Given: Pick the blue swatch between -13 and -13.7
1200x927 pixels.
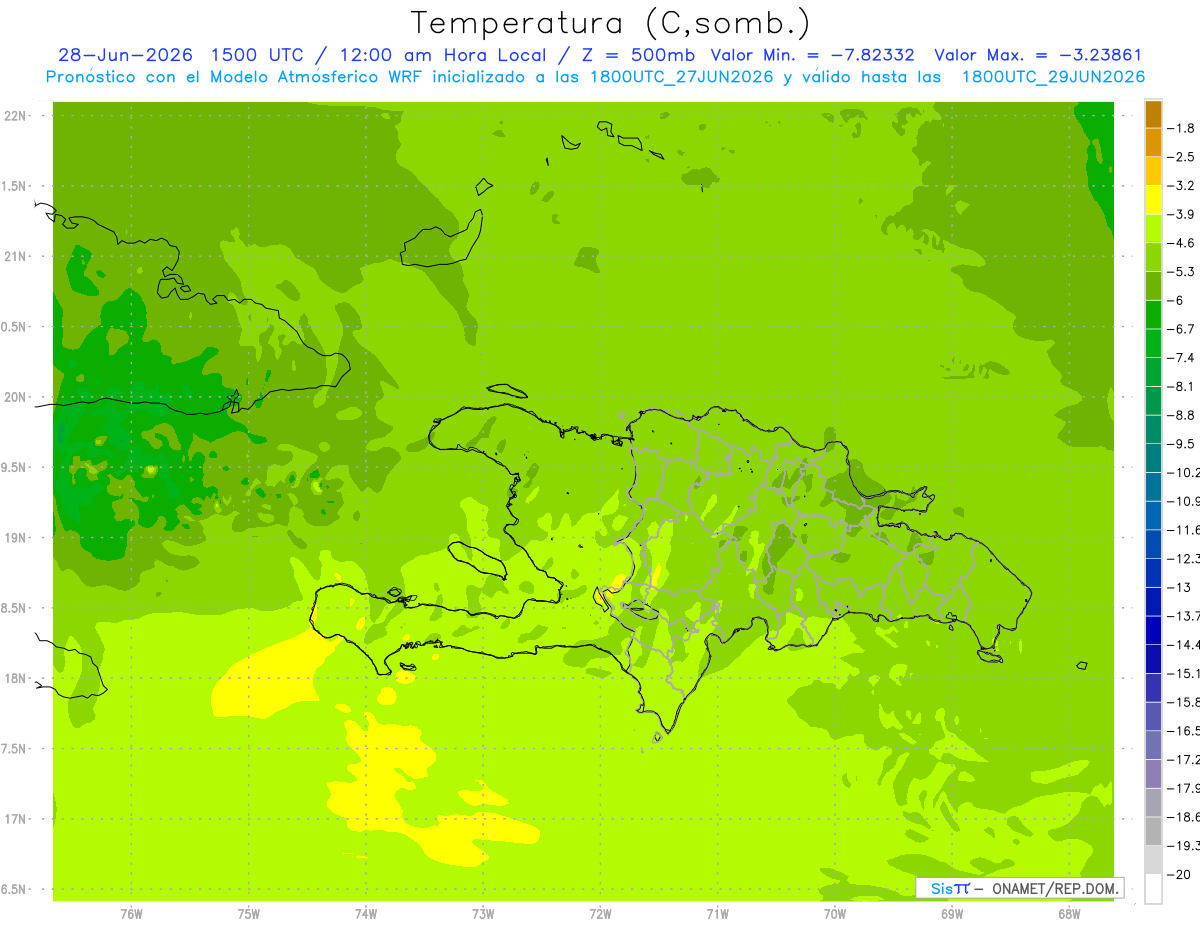Looking at the screenshot, I should [x=1153, y=602].
